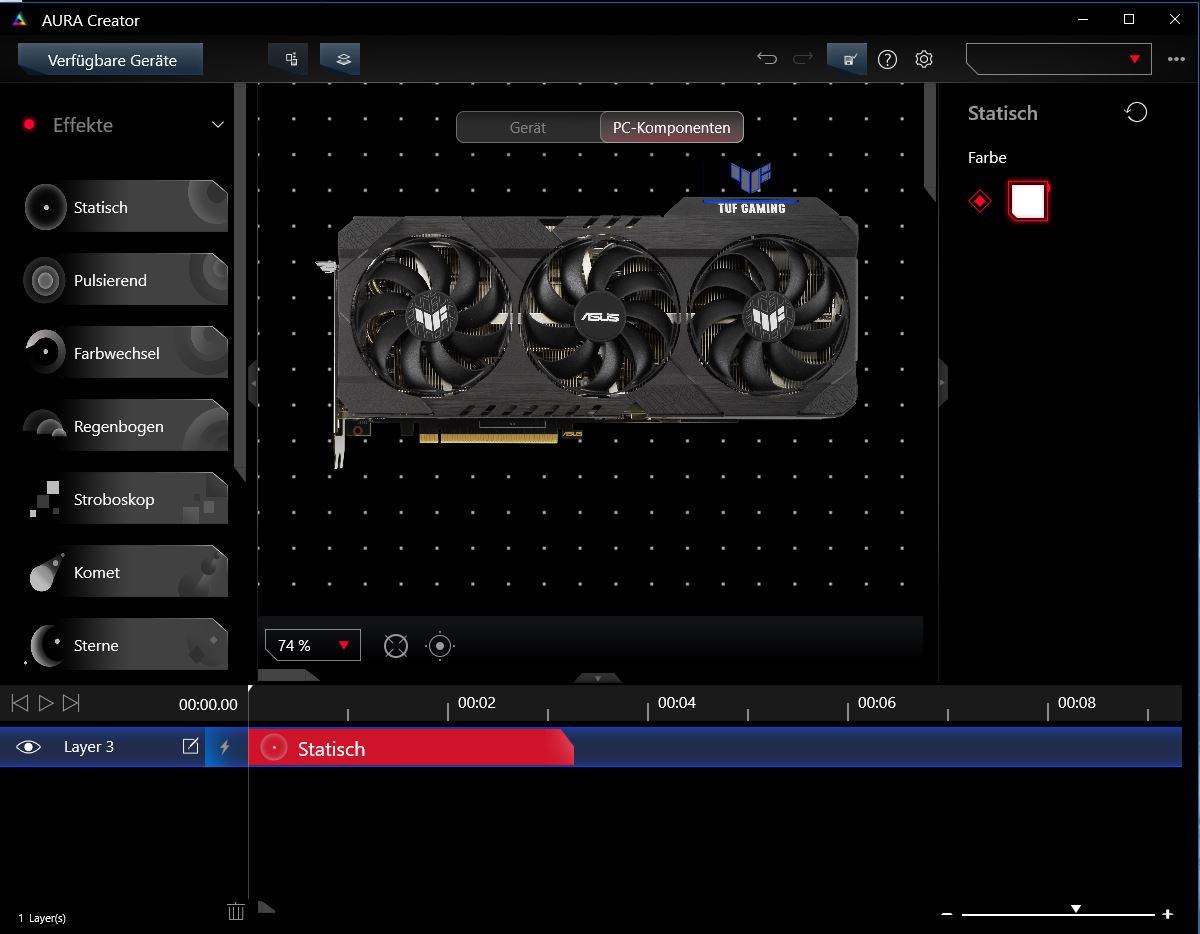This screenshot has height=934, width=1200.
Task: Click the effects list scrollbar
Action: coord(240,283)
